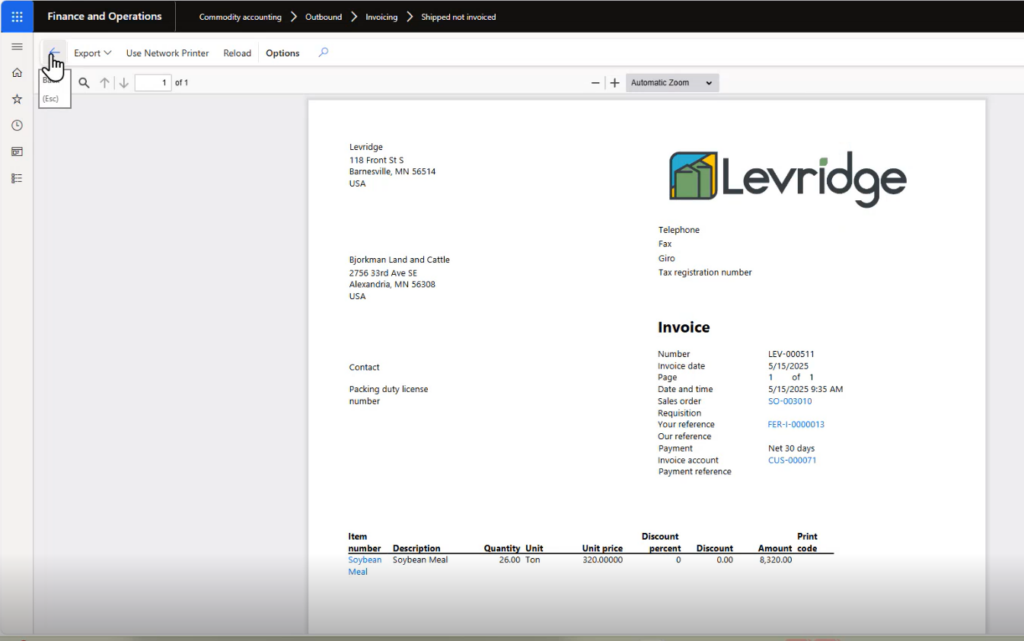Go to next page with down arrow
The width and height of the screenshot is (1024, 641).
click(x=123, y=83)
